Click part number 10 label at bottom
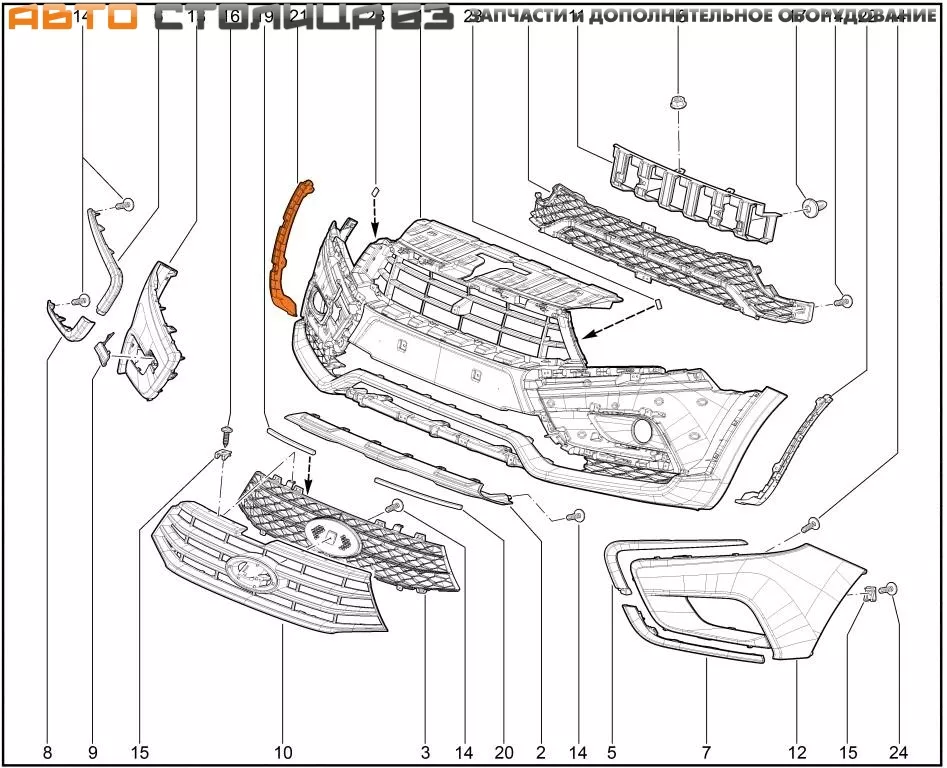947x768 pixels. [283, 752]
